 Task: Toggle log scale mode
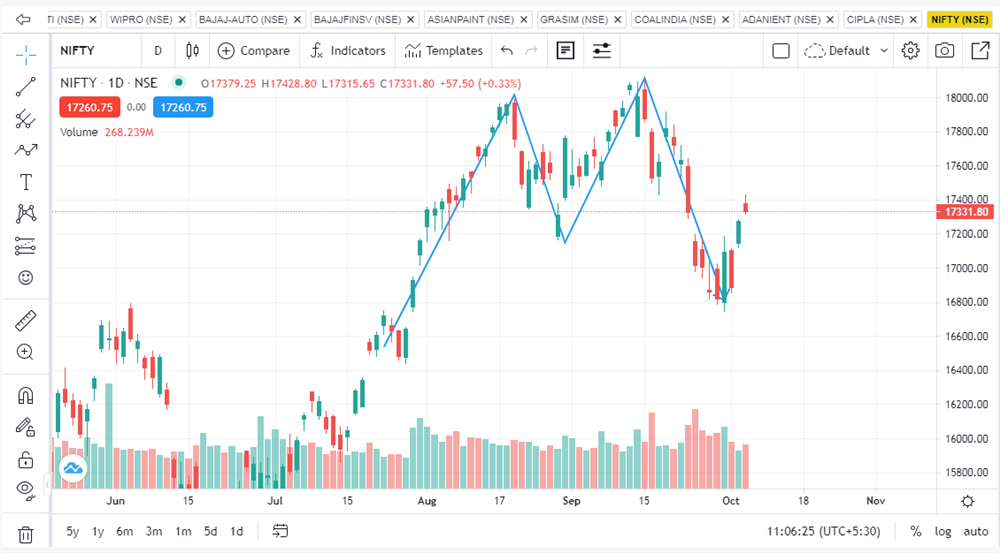pyautogui.click(x=943, y=531)
